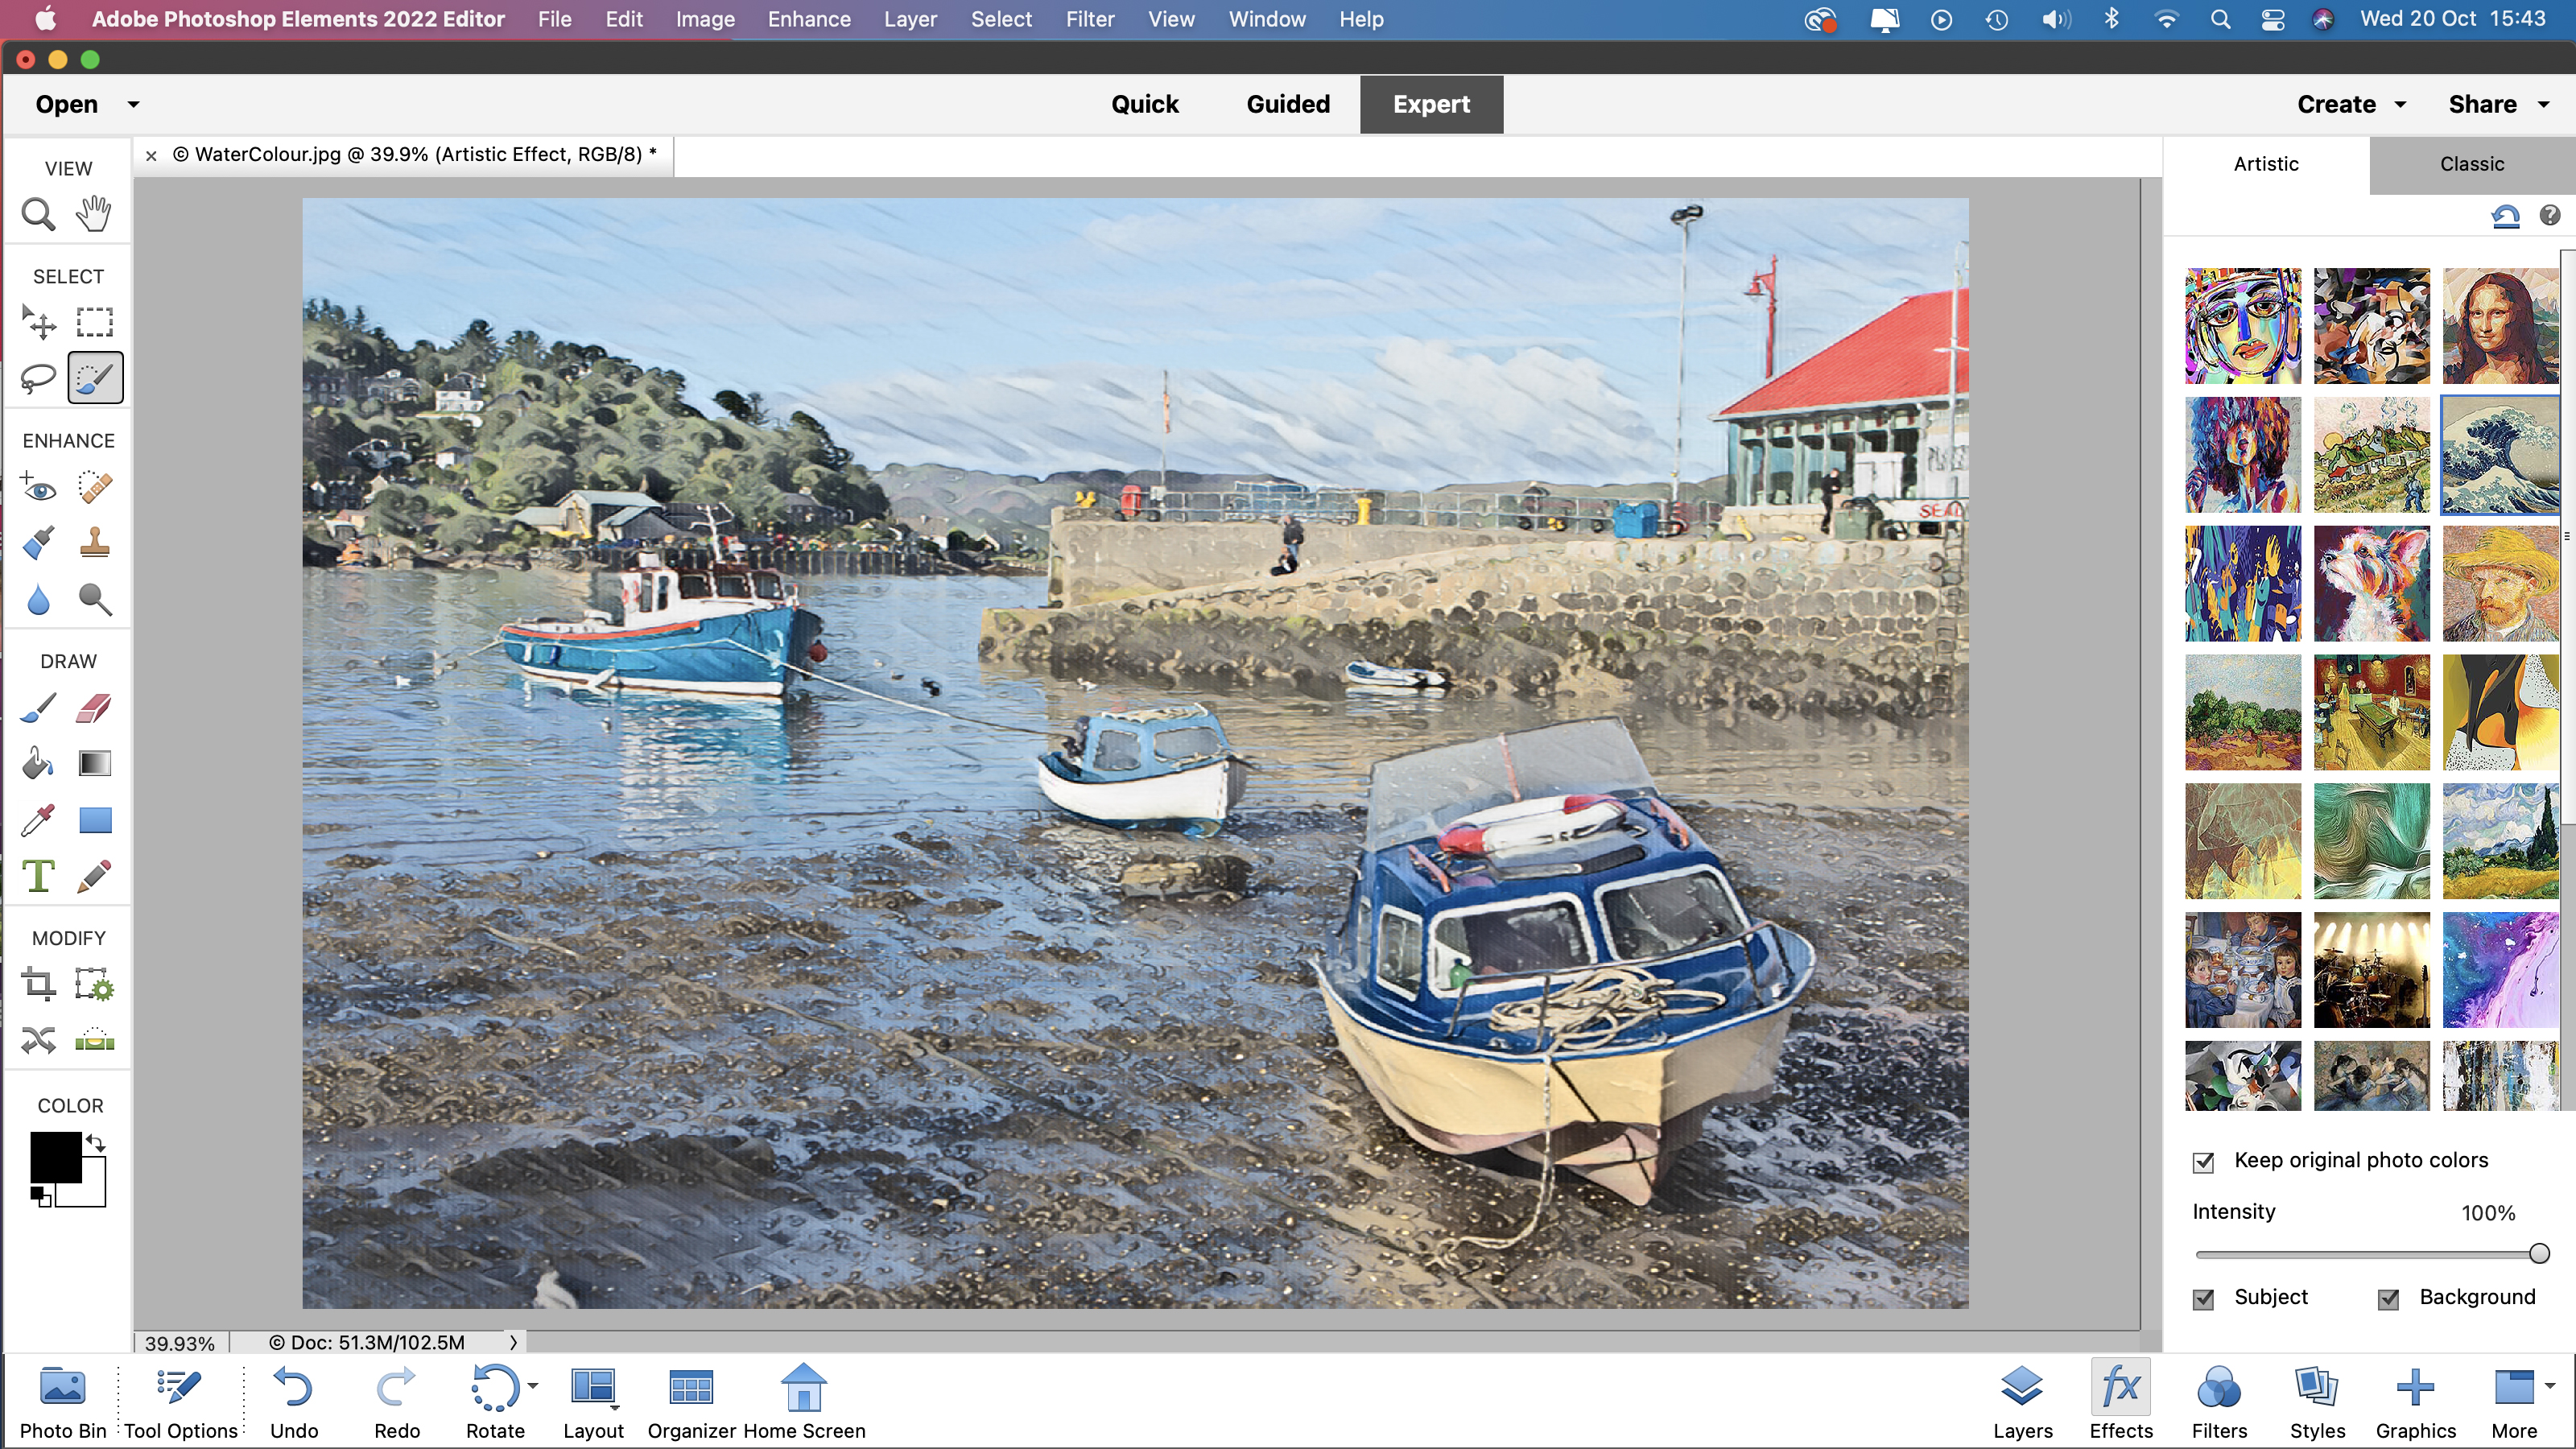The image size is (2576, 1449).
Task: Select the Zoom tool in toolbar
Action: pyautogui.click(x=39, y=214)
